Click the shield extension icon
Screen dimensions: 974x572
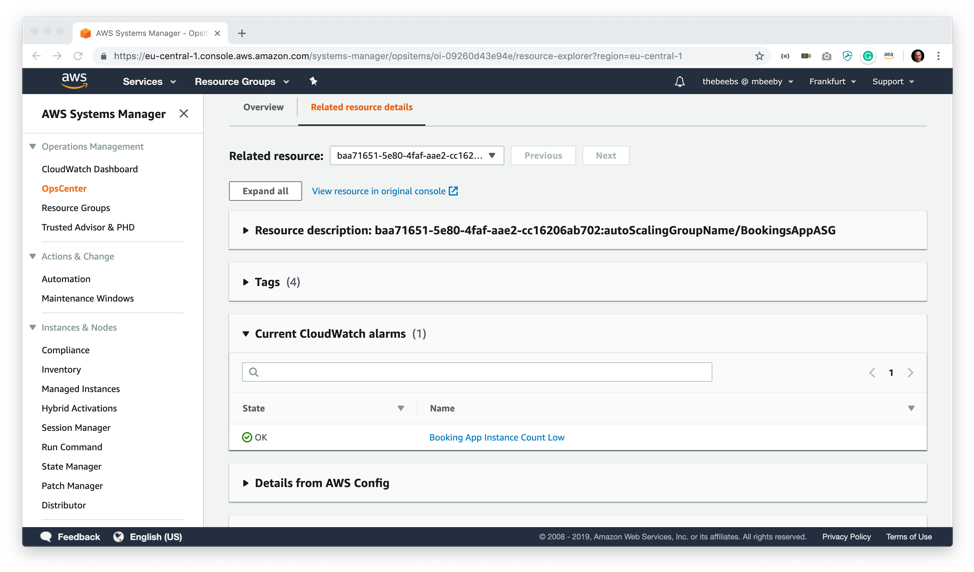(x=847, y=56)
